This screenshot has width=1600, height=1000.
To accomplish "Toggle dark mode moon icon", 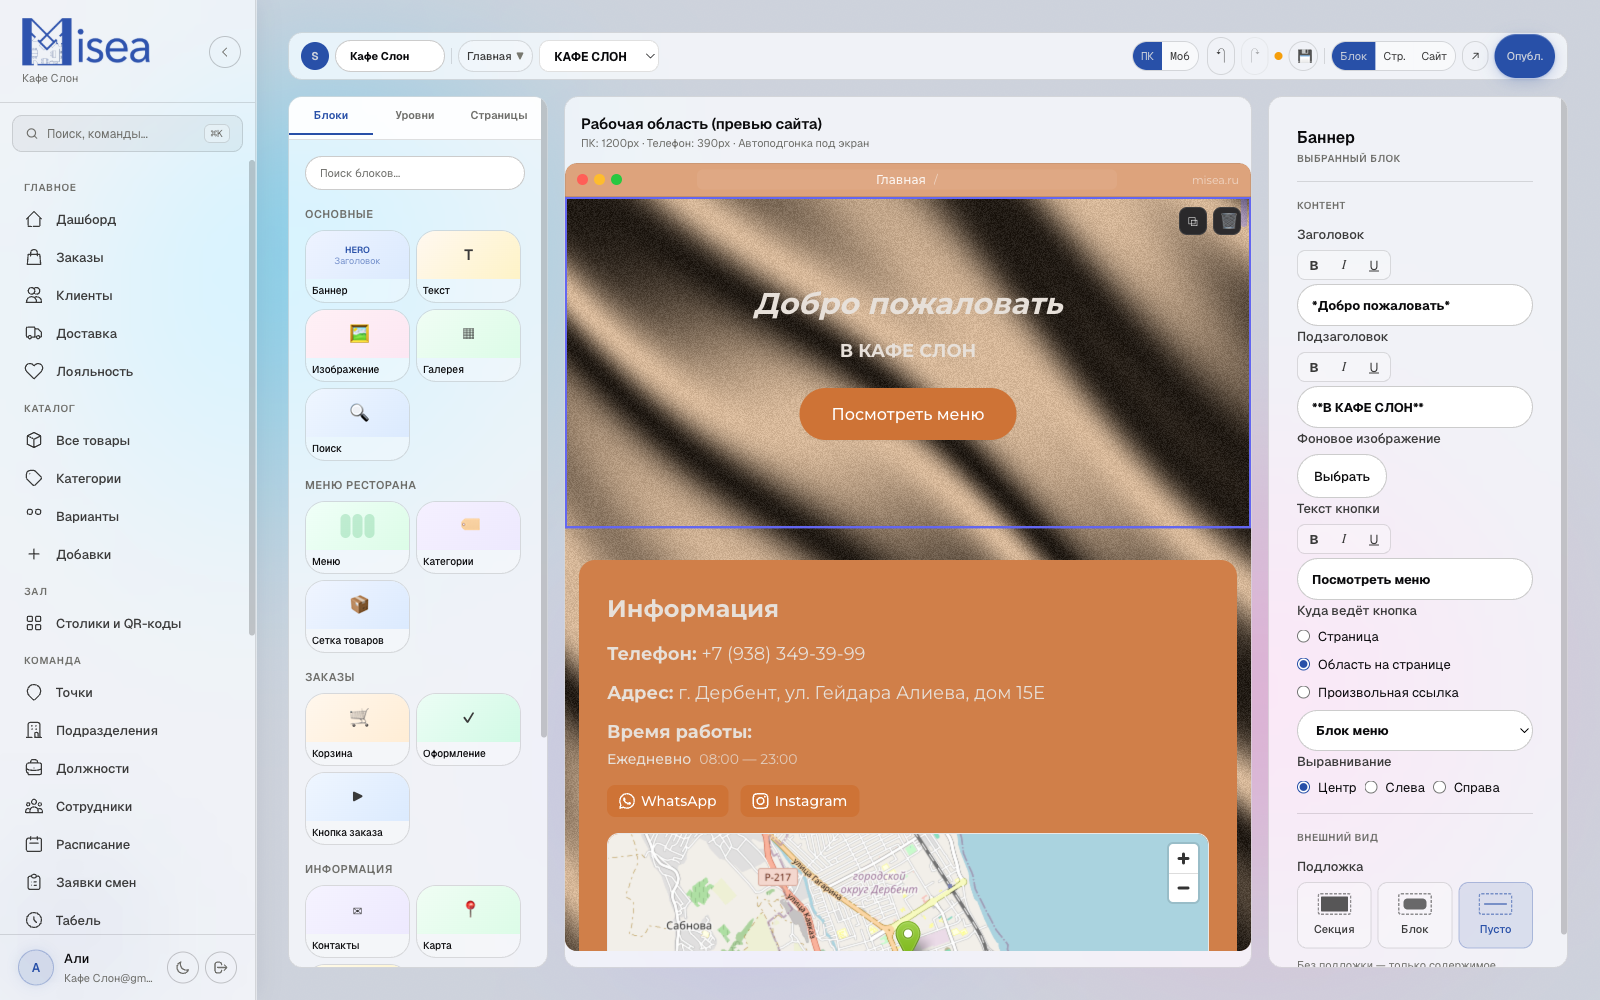I will pos(183,967).
